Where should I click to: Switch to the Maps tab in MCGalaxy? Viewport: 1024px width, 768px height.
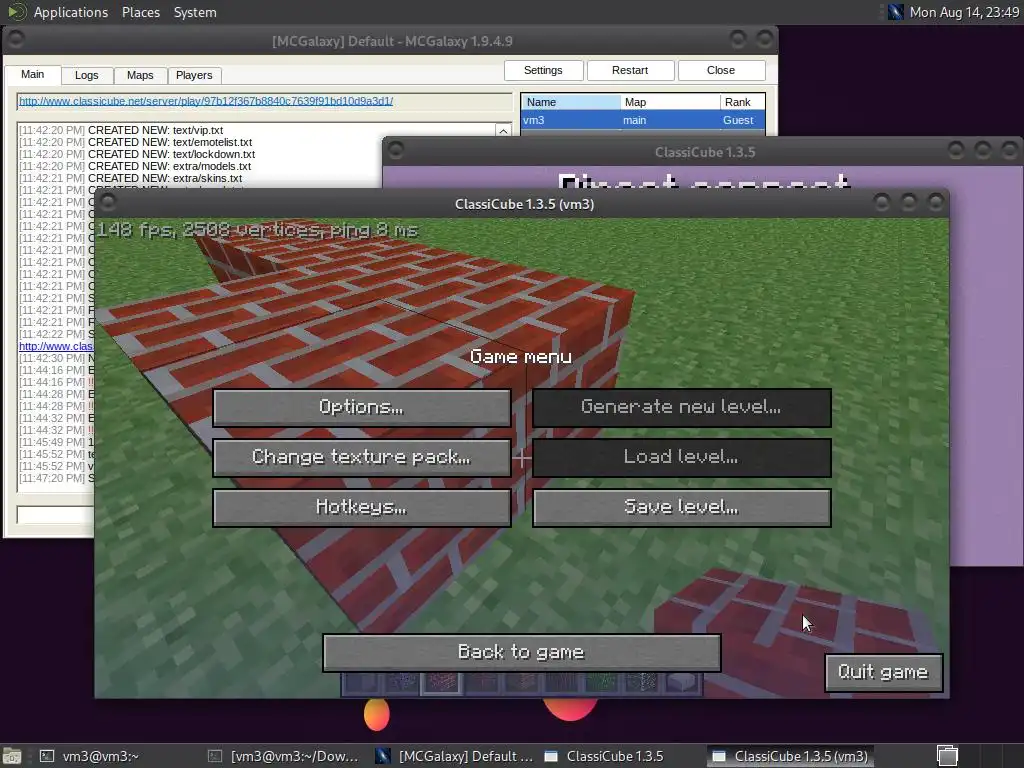pyautogui.click(x=140, y=75)
